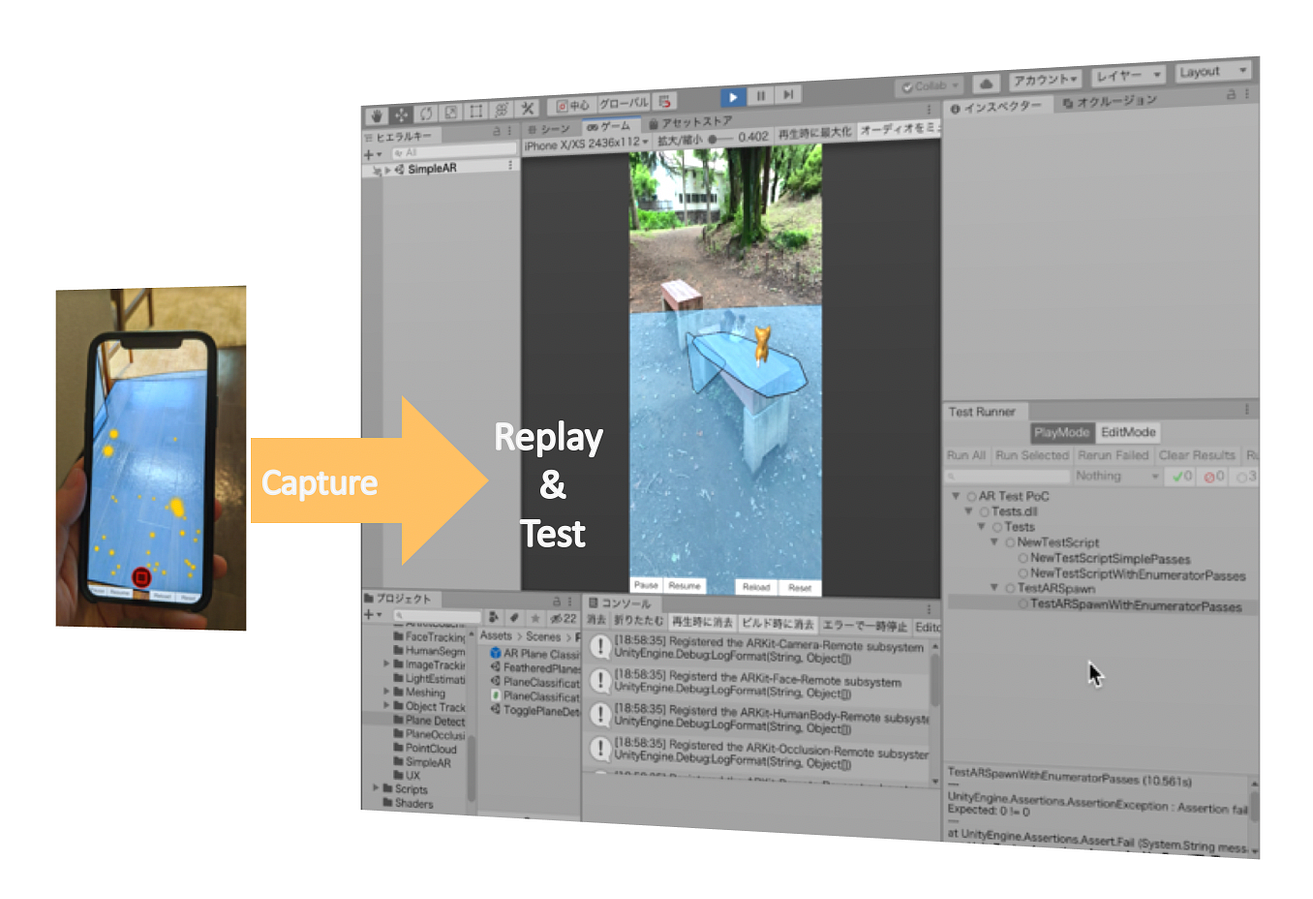Pause the editor playback
This screenshot has width=1313, height=899.
pyautogui.click(x=761, y=95)
